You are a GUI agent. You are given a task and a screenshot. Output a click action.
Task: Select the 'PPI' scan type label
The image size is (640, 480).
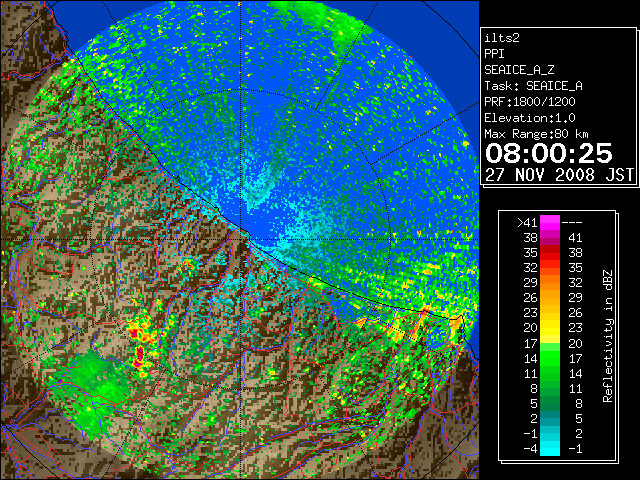click(494, 54)
